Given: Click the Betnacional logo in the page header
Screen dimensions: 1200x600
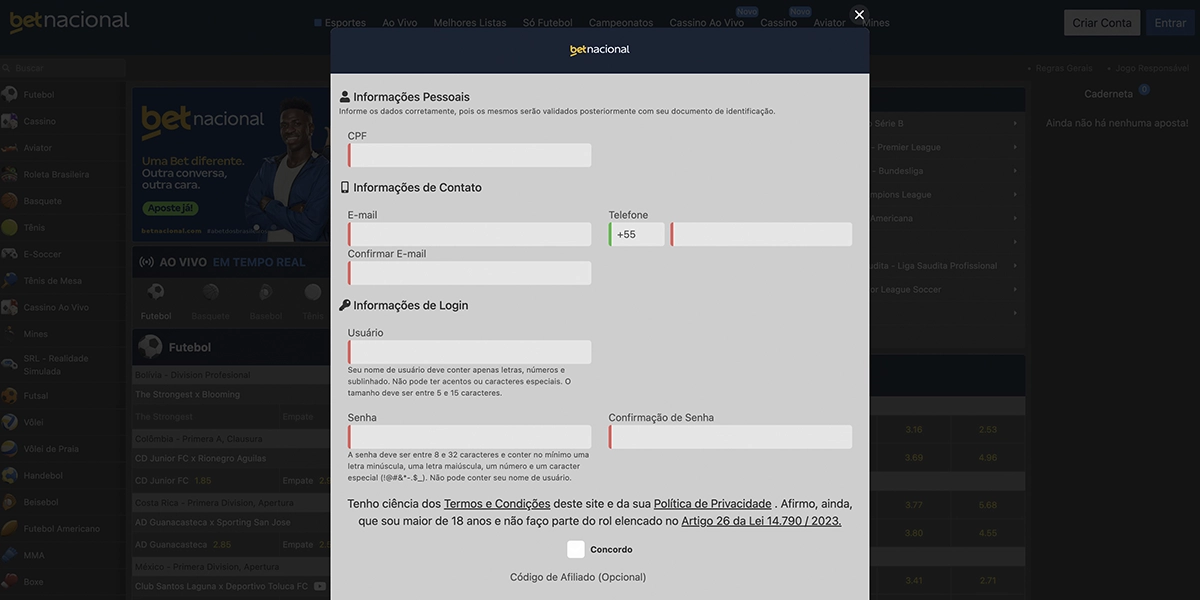Looking at the screenshot, I should pos(69,21).
